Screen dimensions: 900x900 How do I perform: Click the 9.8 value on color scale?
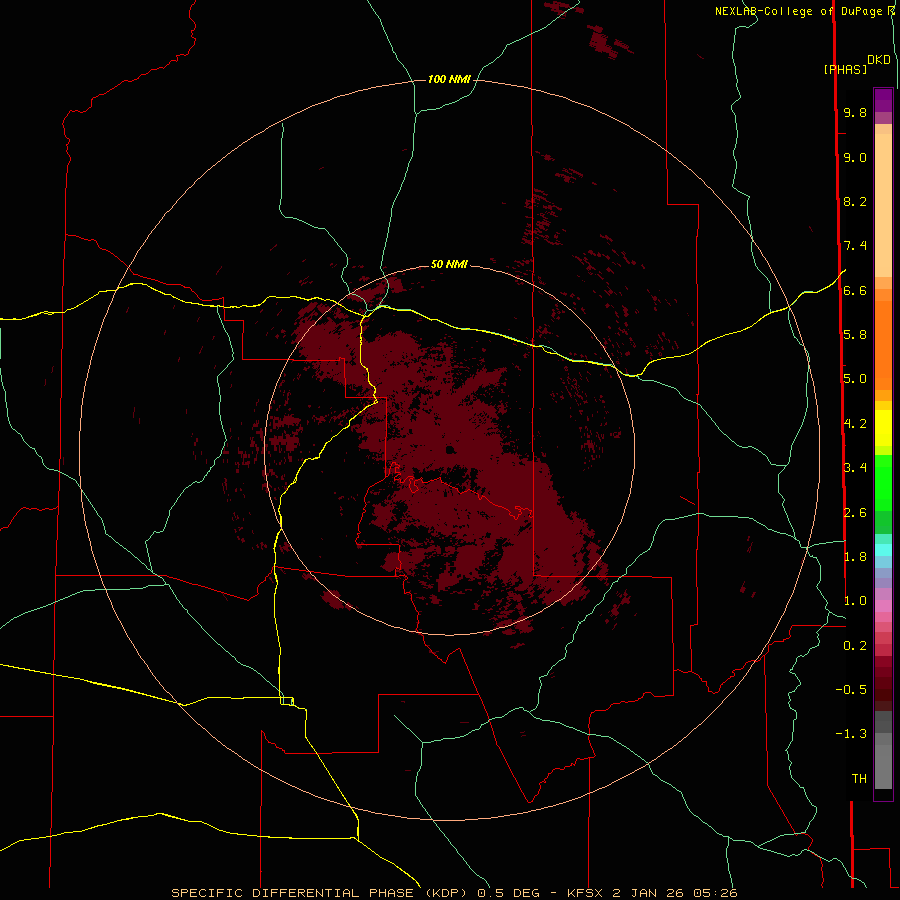tap(855, 112)
